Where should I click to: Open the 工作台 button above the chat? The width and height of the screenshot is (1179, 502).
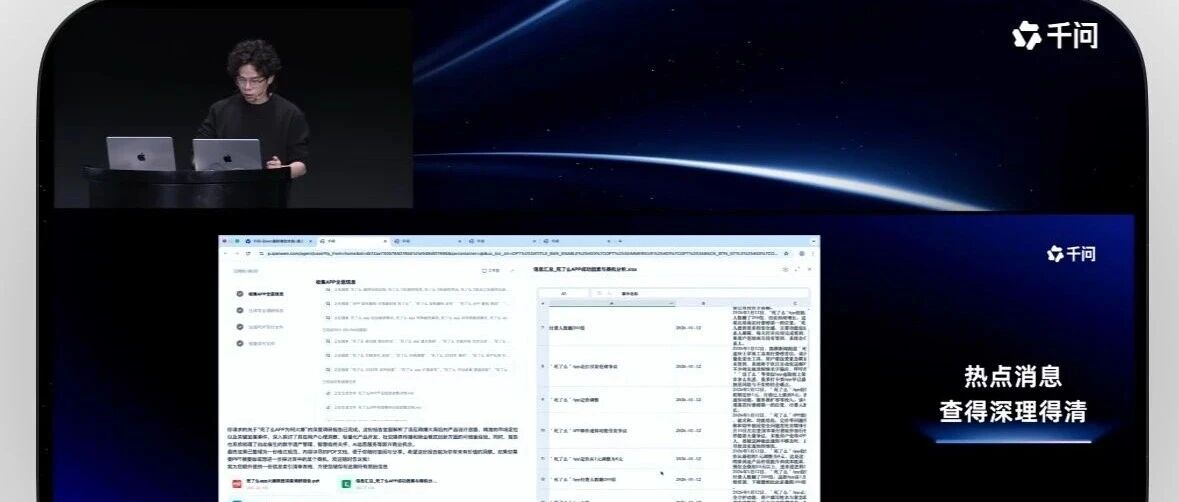491,271
